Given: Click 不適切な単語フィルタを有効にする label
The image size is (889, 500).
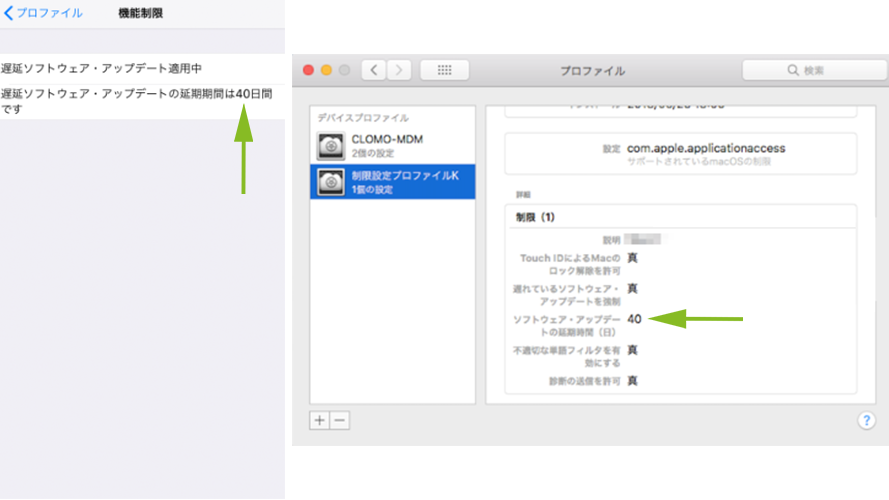Looking at the screenshot, I should [566, 357].
